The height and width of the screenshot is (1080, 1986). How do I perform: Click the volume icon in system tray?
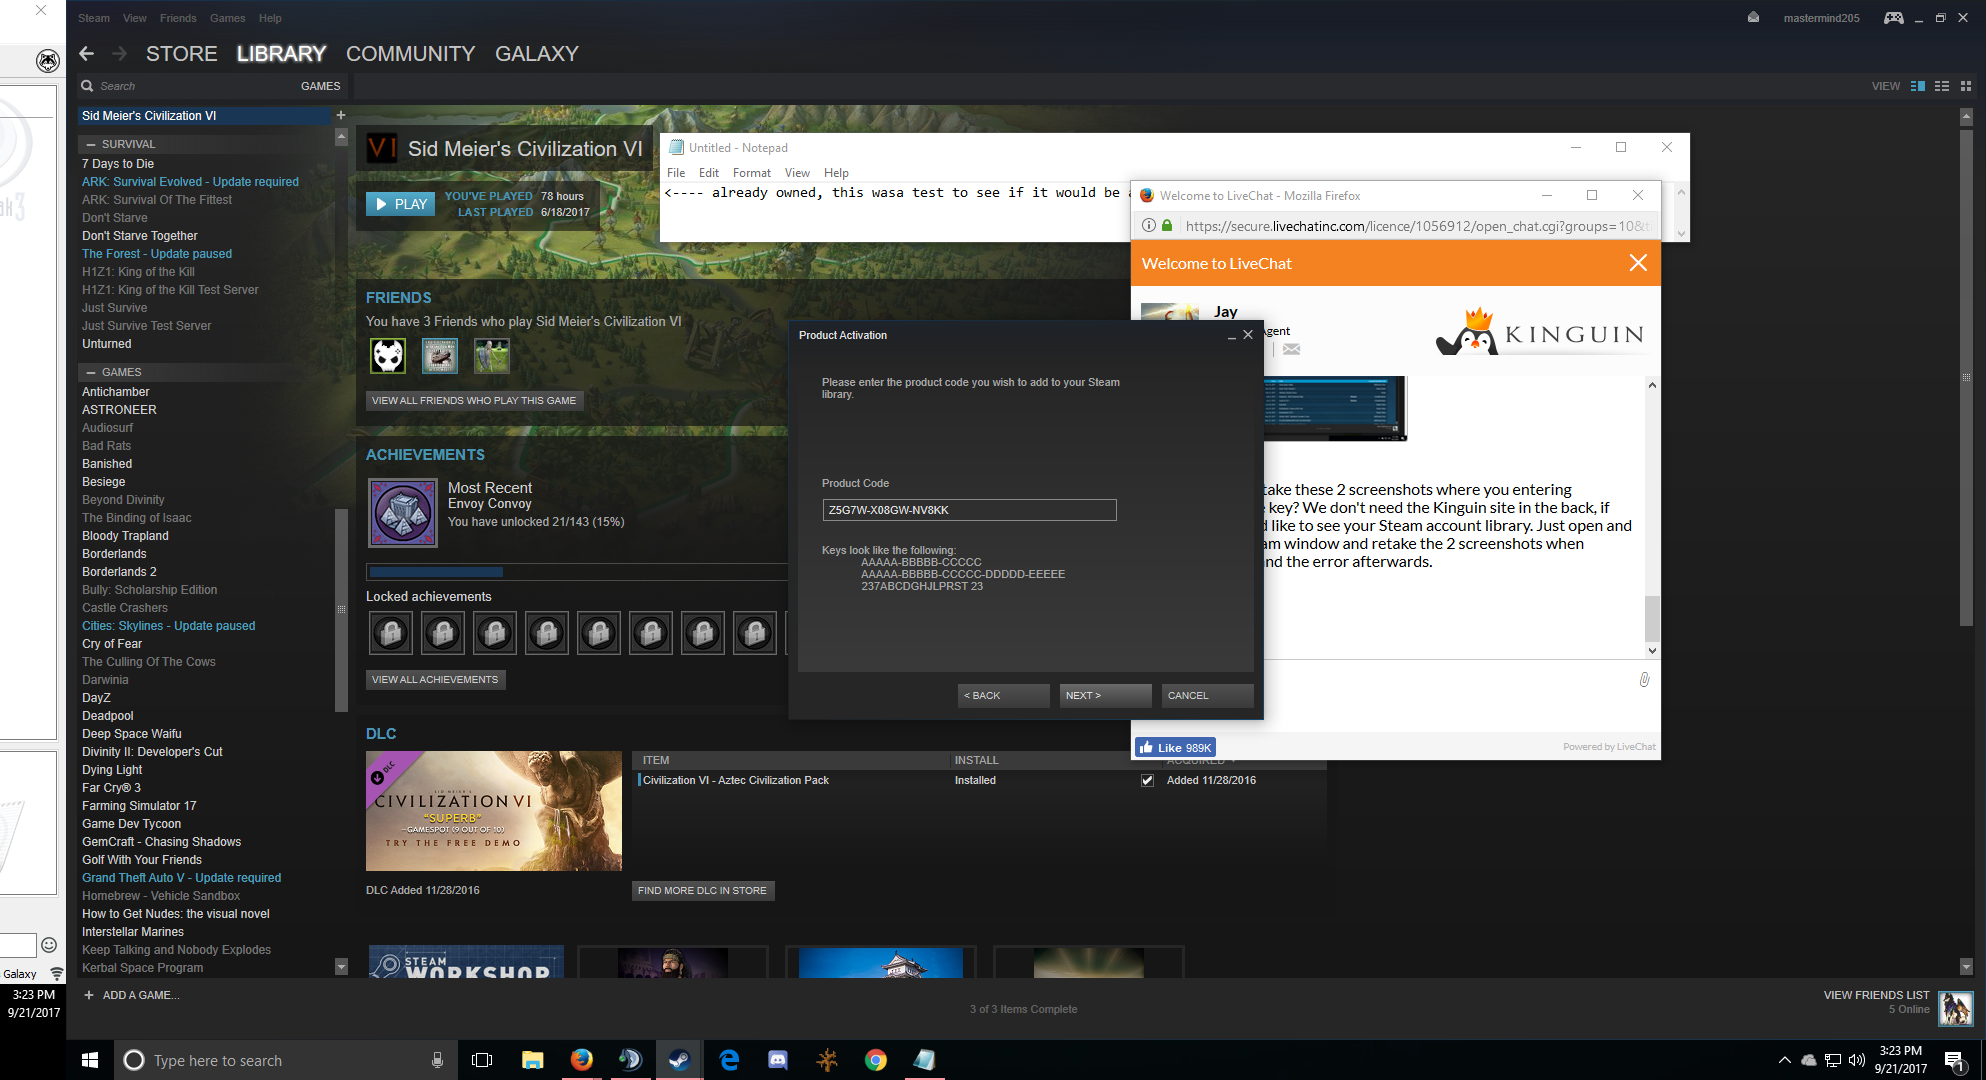pos(1857,1060)
